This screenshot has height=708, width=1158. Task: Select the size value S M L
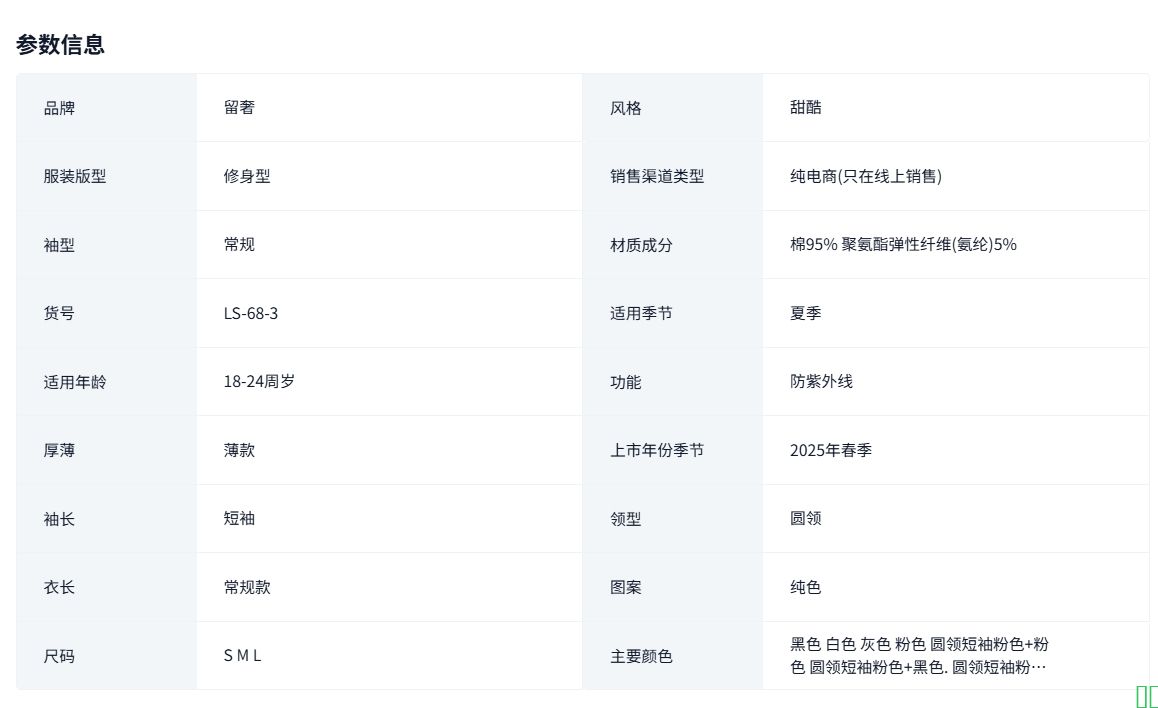242,656
